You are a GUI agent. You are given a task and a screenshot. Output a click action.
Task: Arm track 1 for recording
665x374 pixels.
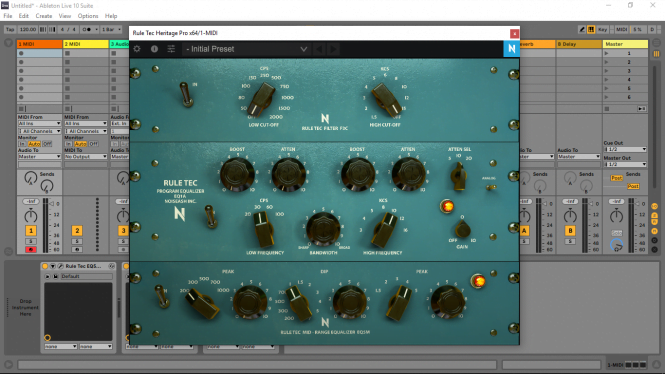[x=31, y=249]
